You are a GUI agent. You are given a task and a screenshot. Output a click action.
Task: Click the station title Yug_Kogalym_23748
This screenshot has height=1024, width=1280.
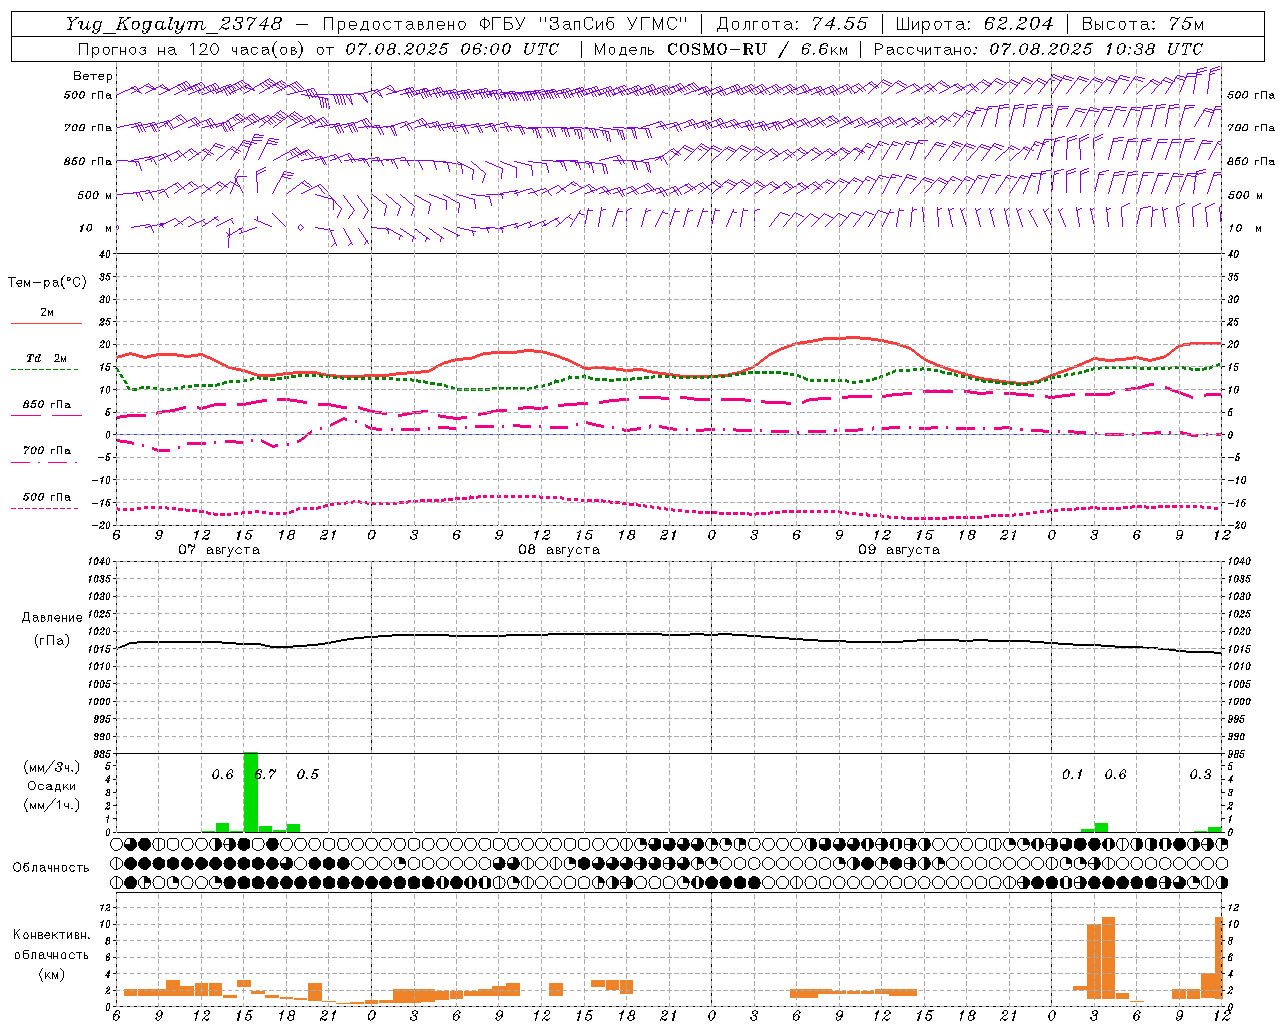(174, 24)
